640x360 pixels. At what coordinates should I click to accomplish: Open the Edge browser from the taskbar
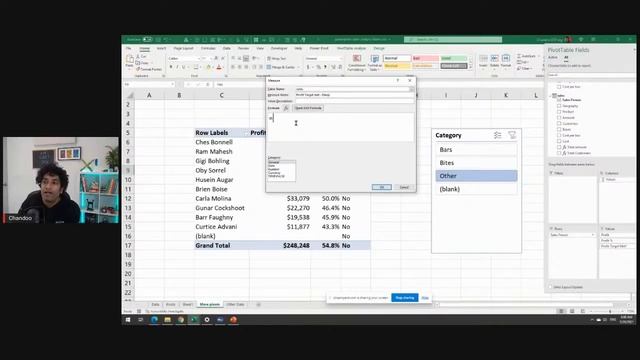(154, 320)
